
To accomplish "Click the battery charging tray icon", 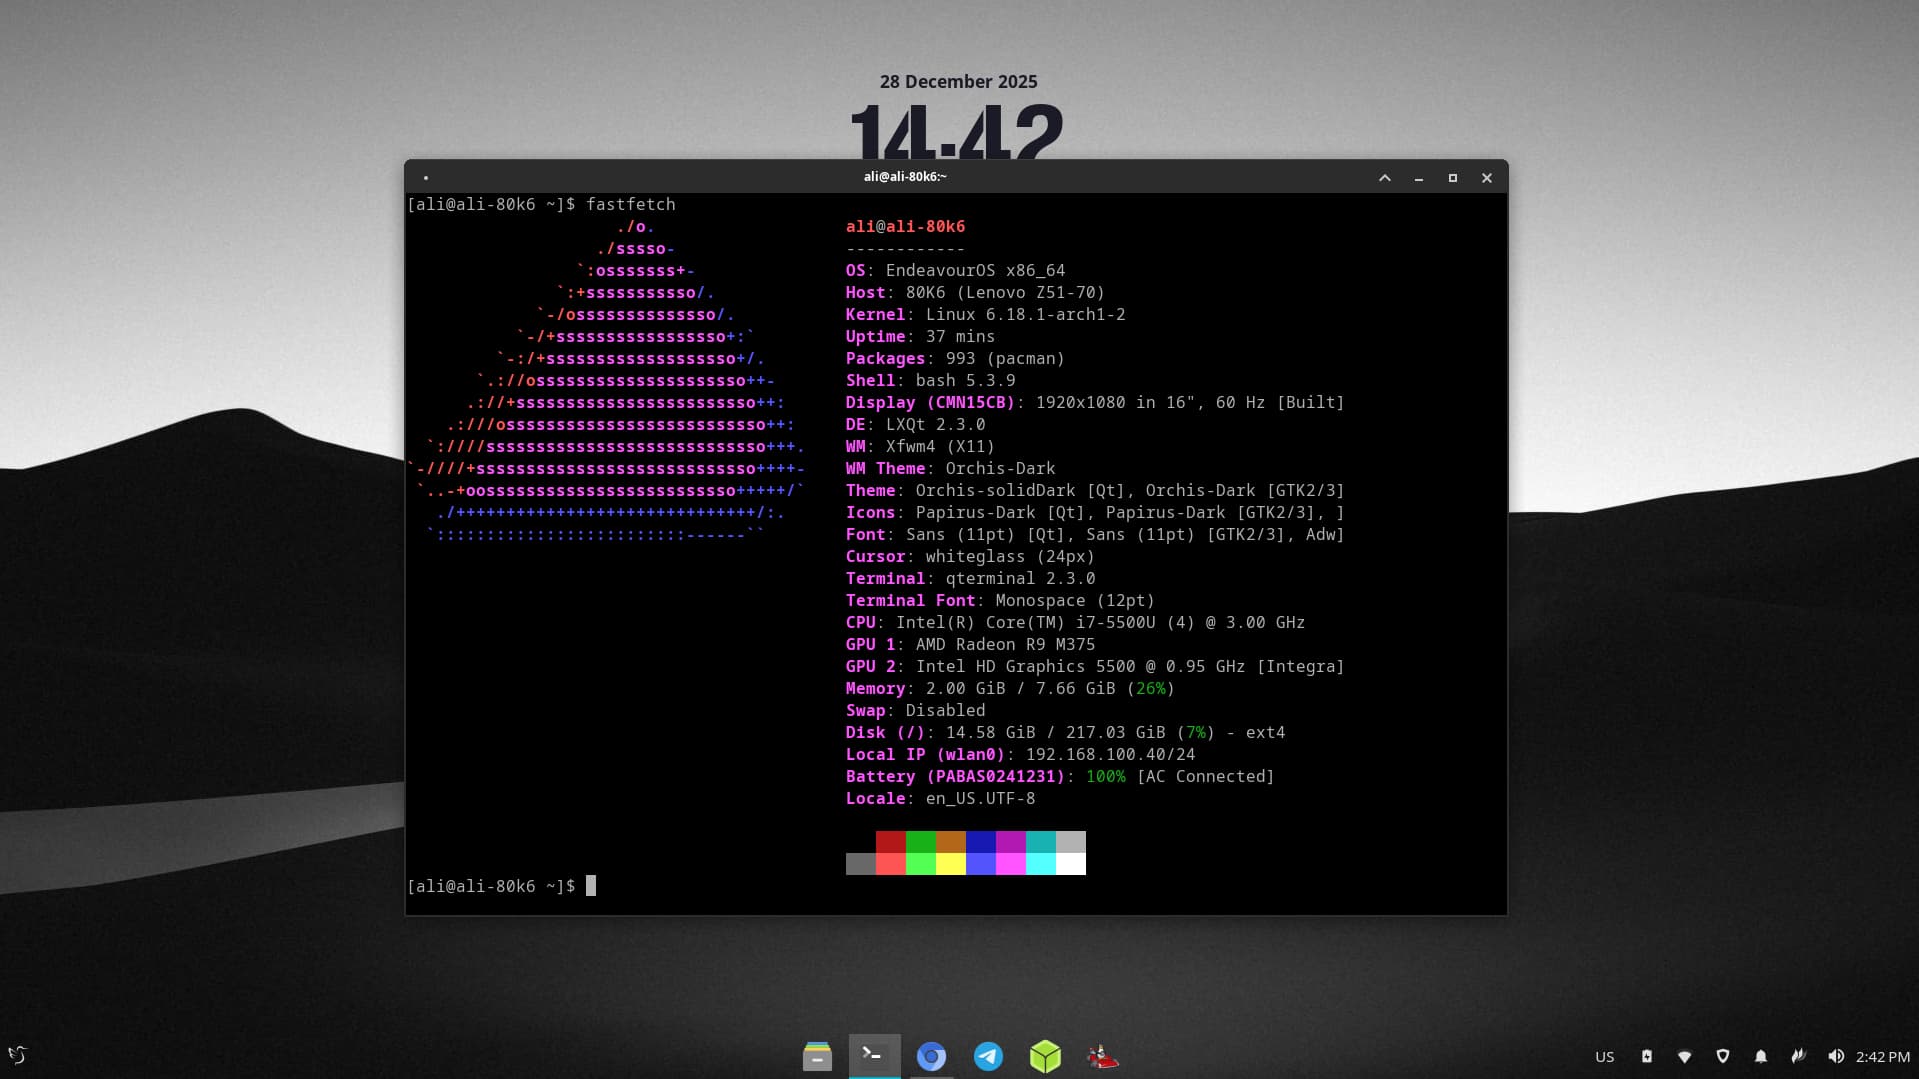I will [1647, 1056].
